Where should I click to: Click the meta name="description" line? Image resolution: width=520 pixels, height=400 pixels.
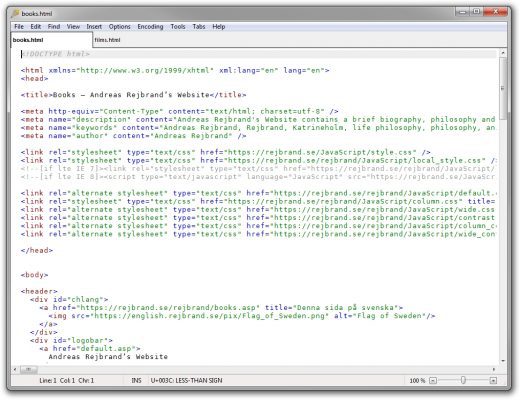coord(258,120)
